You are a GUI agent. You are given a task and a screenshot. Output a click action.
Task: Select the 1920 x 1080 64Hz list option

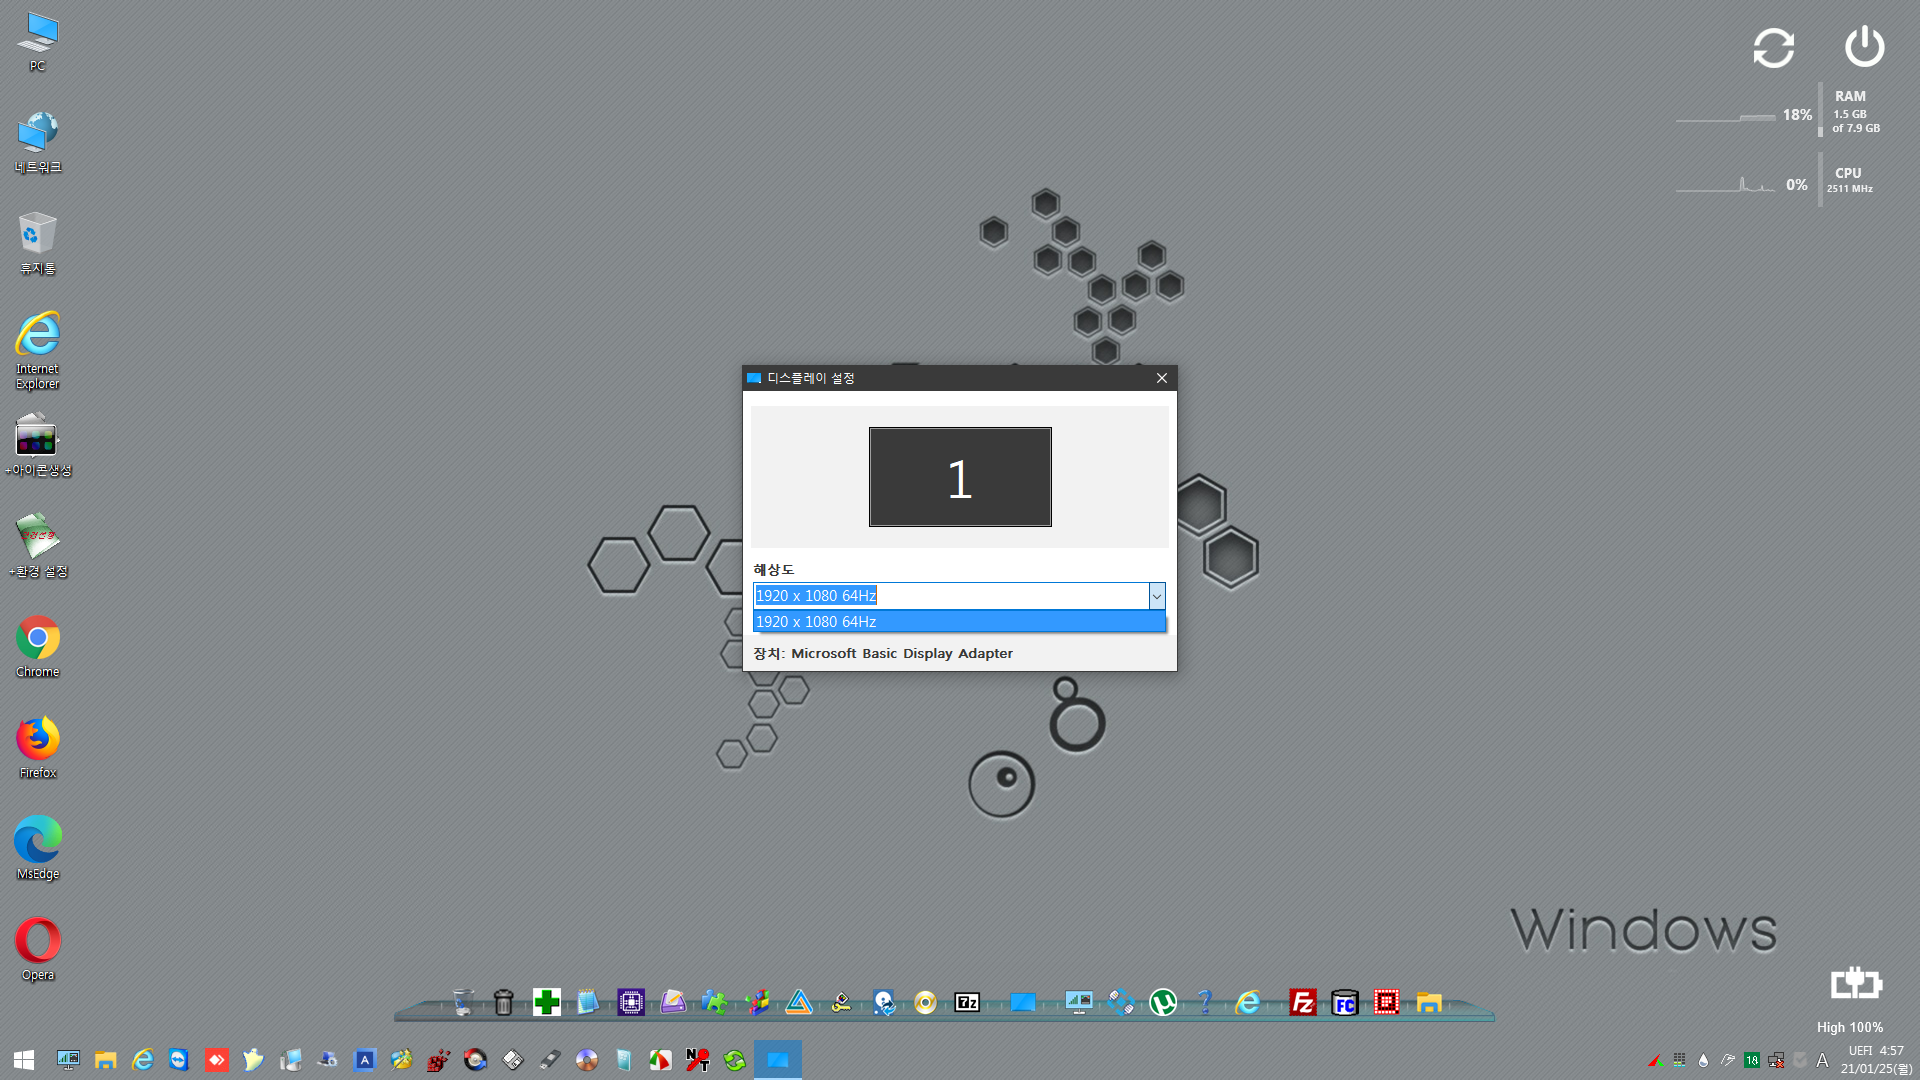[x=959, y=622]
